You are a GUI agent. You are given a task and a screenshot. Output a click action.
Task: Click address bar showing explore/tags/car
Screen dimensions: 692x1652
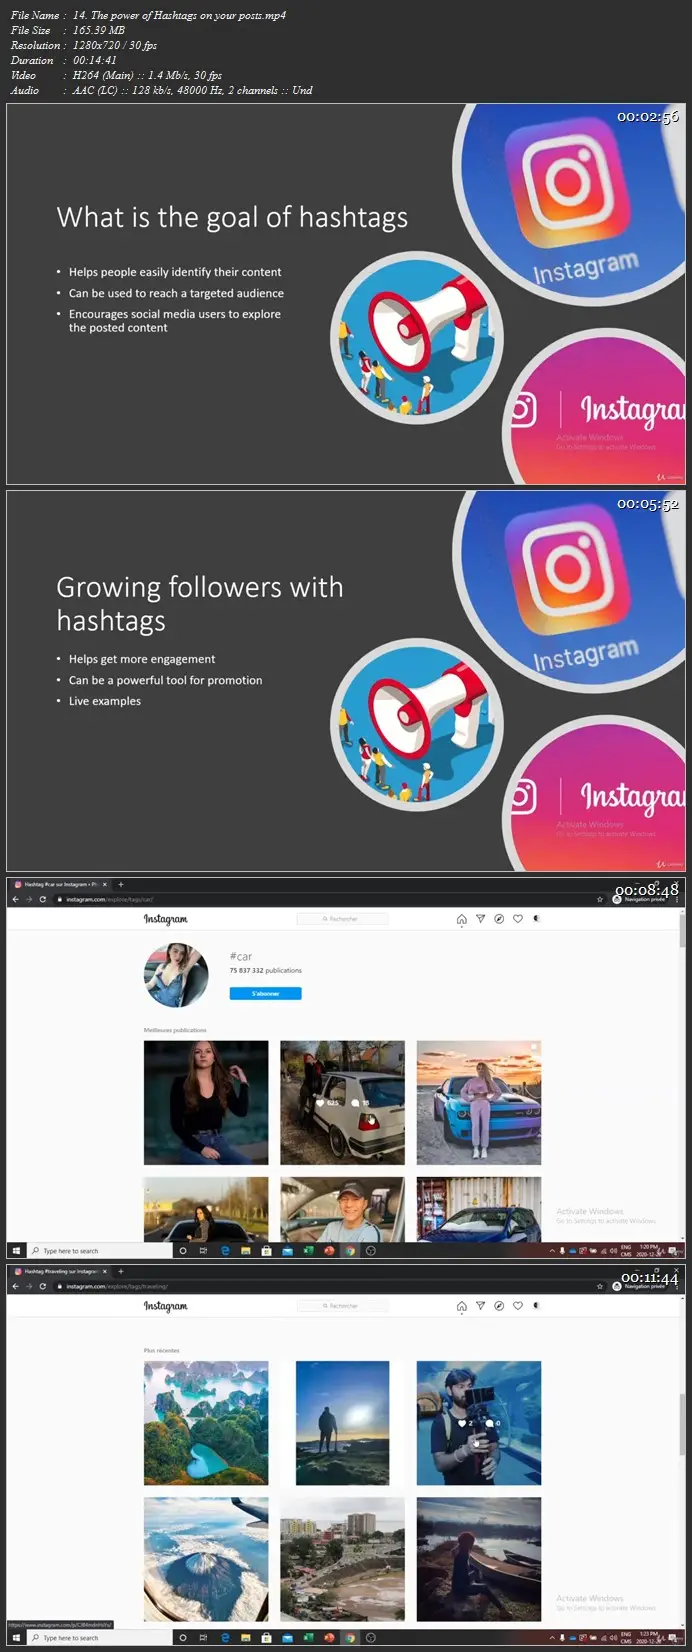coord(320,899)
